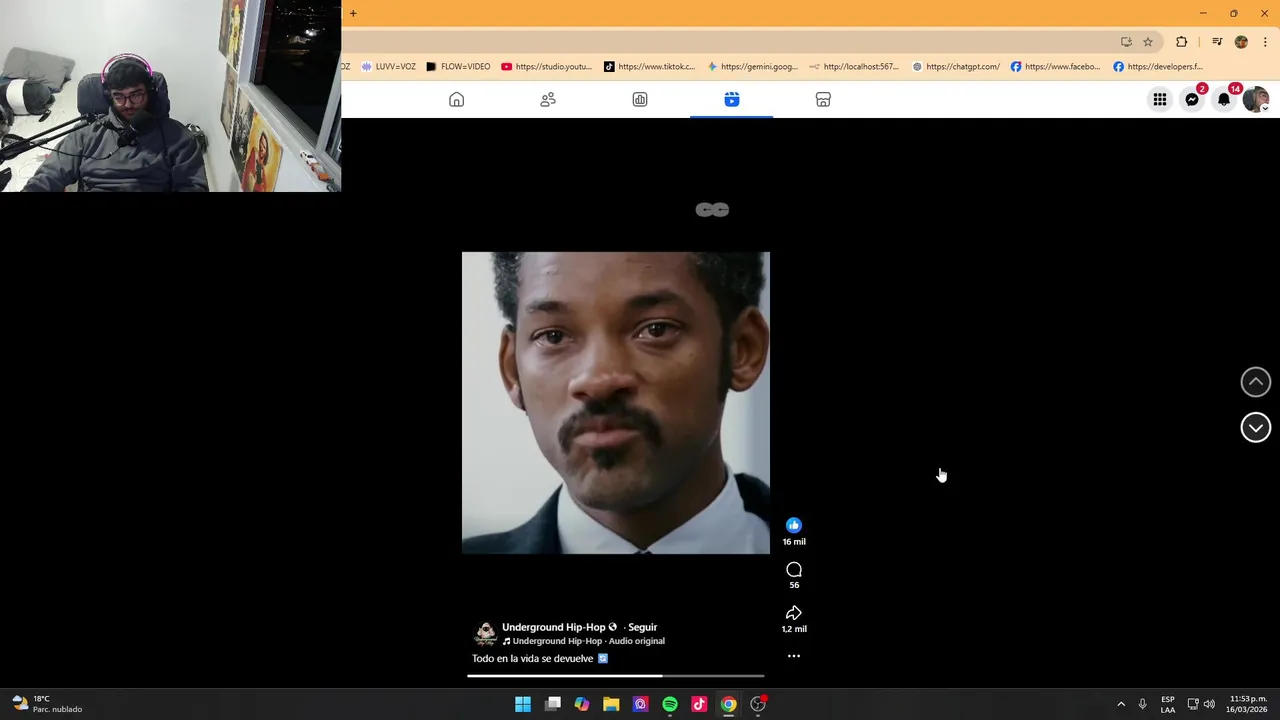This screenshot has width=1280, height=720.
Task: Open a new browser tab
Action: (x=353, y=13)
